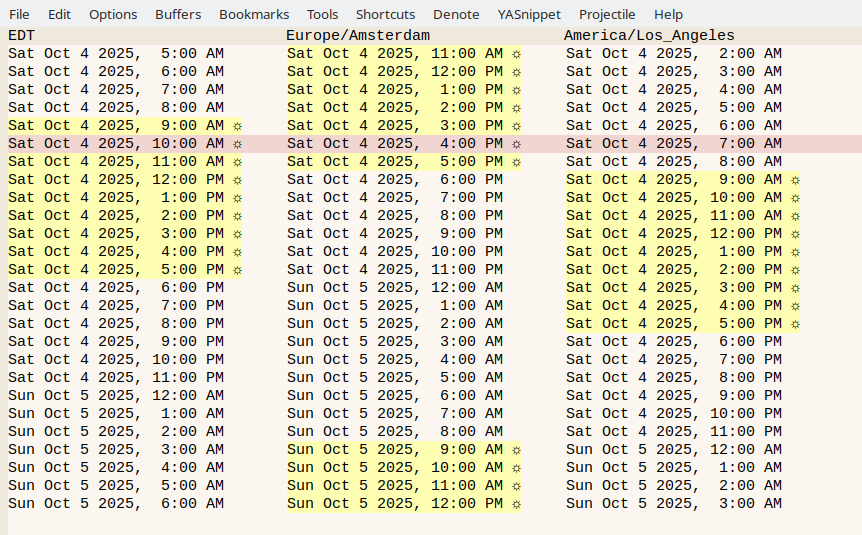
Task: Open the Projectile menu
Action: tap(607, 14)
